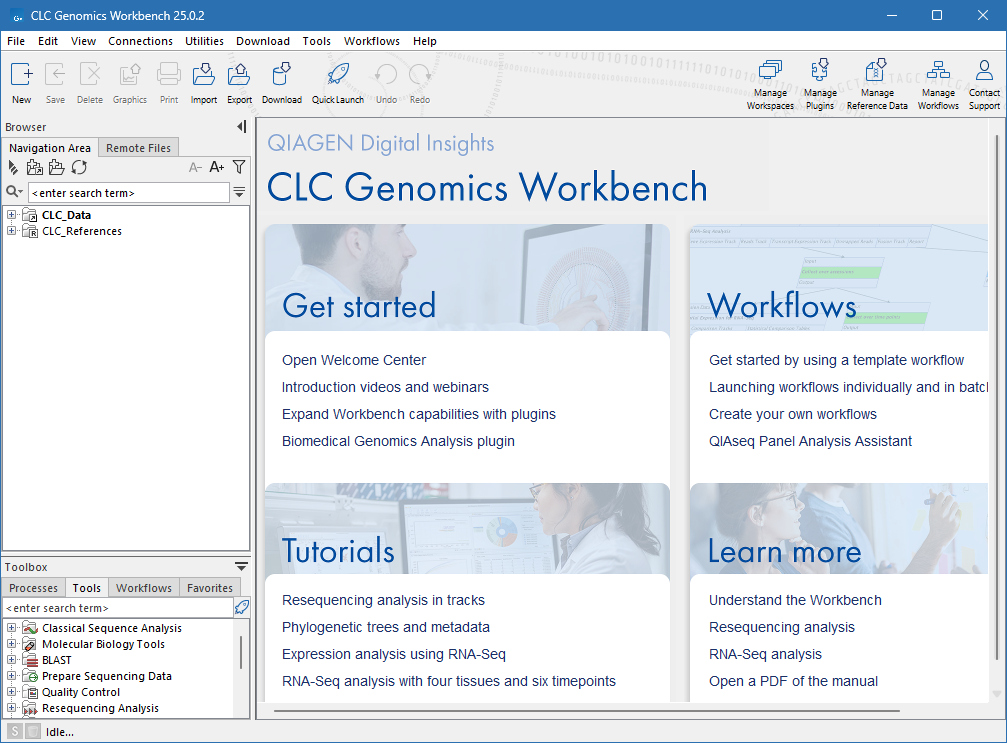Click the rocket icon beside Toolbox search
This screenshot has height=743, width=1007.
pyautogui.click(x=241, y=607)
